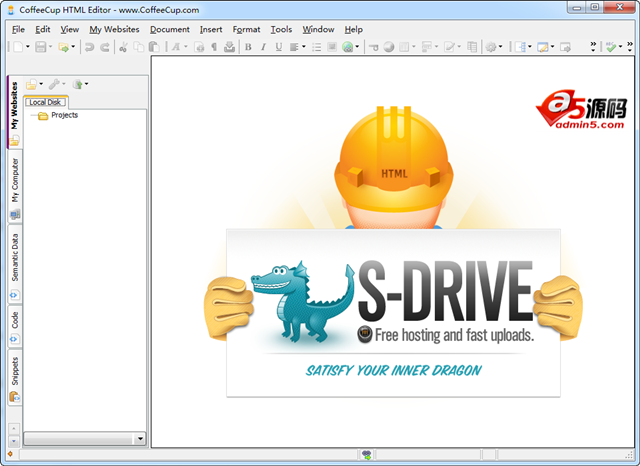The height and width of the screenshot is (466, 640).
Task: Open the Format menu
Action: (x=247, y=29)
